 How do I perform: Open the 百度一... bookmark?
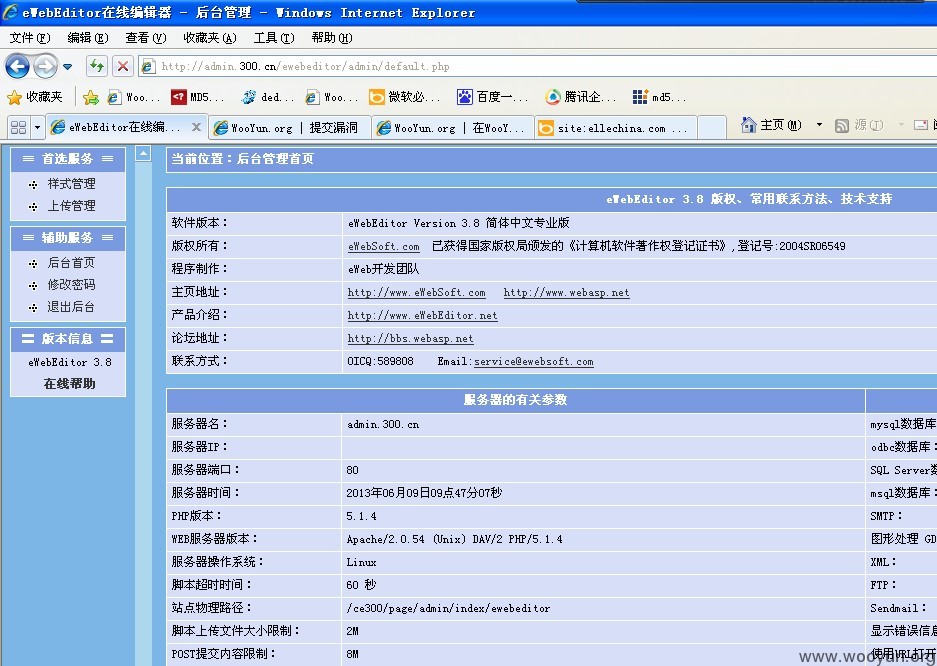(492, 97)
